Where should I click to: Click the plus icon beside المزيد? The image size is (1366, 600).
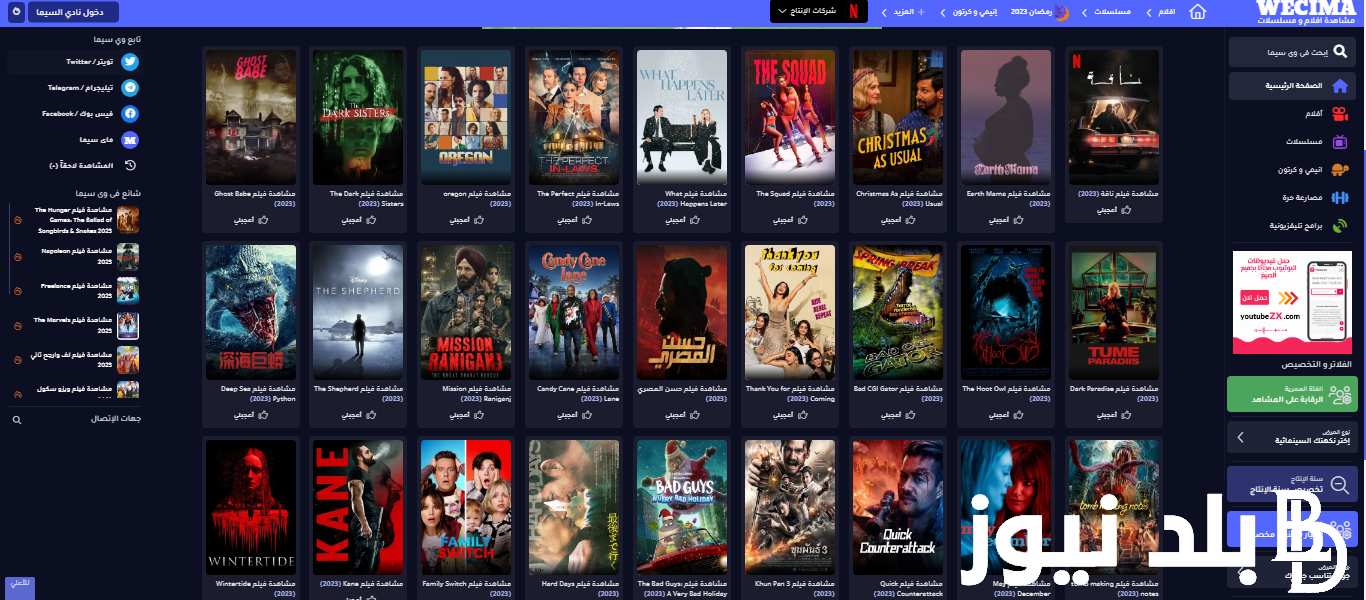click(x=921, y=12)
